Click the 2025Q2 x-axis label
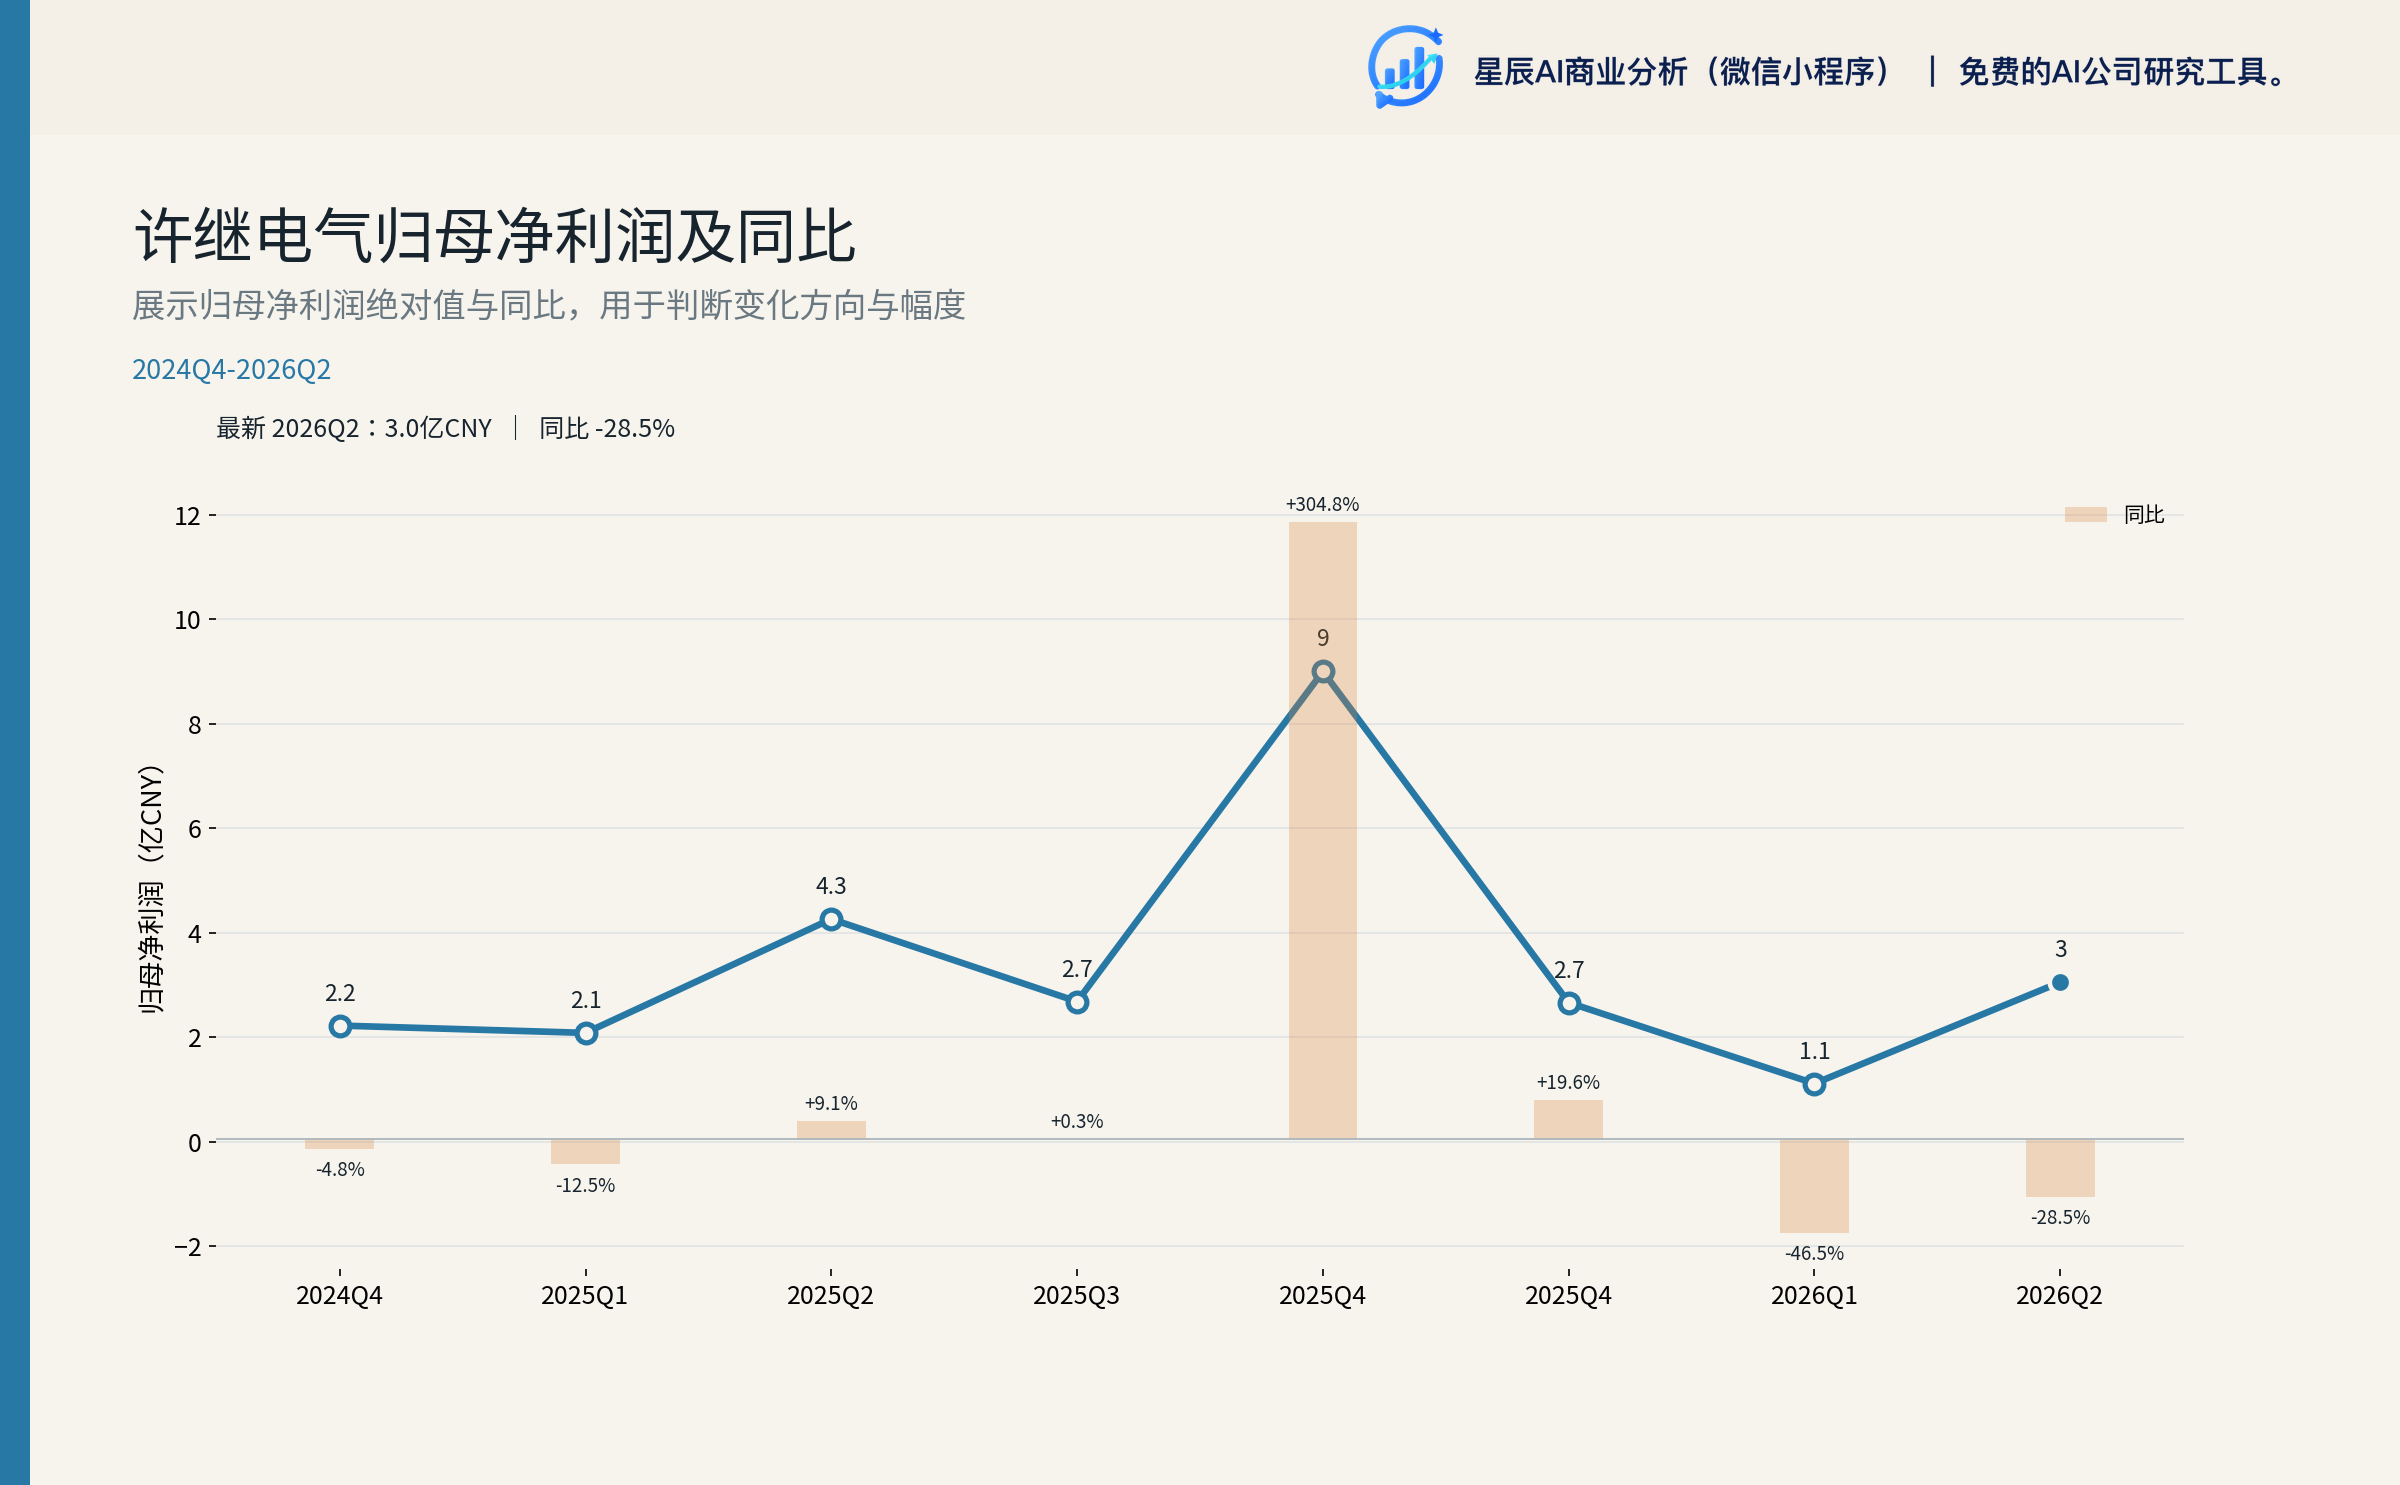 (x=831, y=1295)
